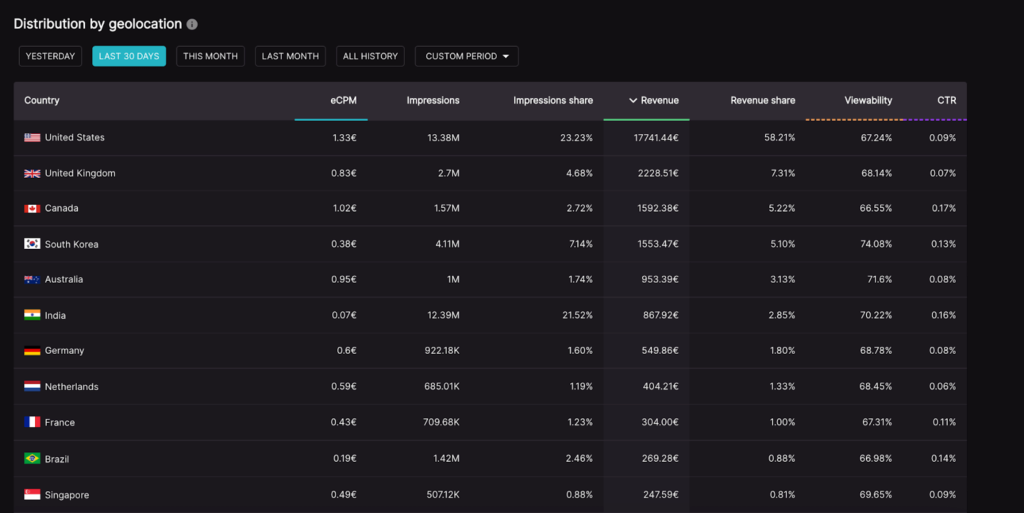This screenshot has width=1024, height=513.
Task: Click the South Korea flag icon
Action: [x=32, y=245]
